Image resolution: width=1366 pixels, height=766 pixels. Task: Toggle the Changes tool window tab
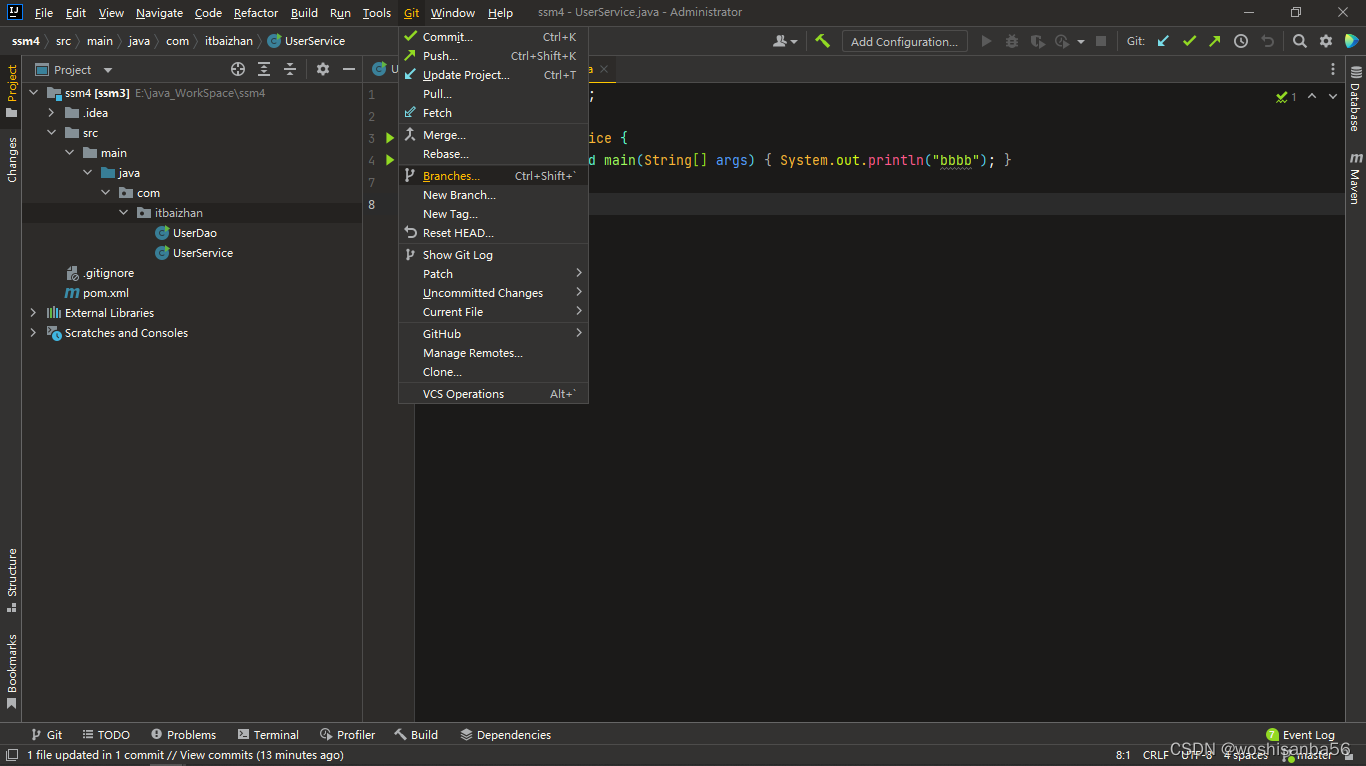(x=11, y=159)
